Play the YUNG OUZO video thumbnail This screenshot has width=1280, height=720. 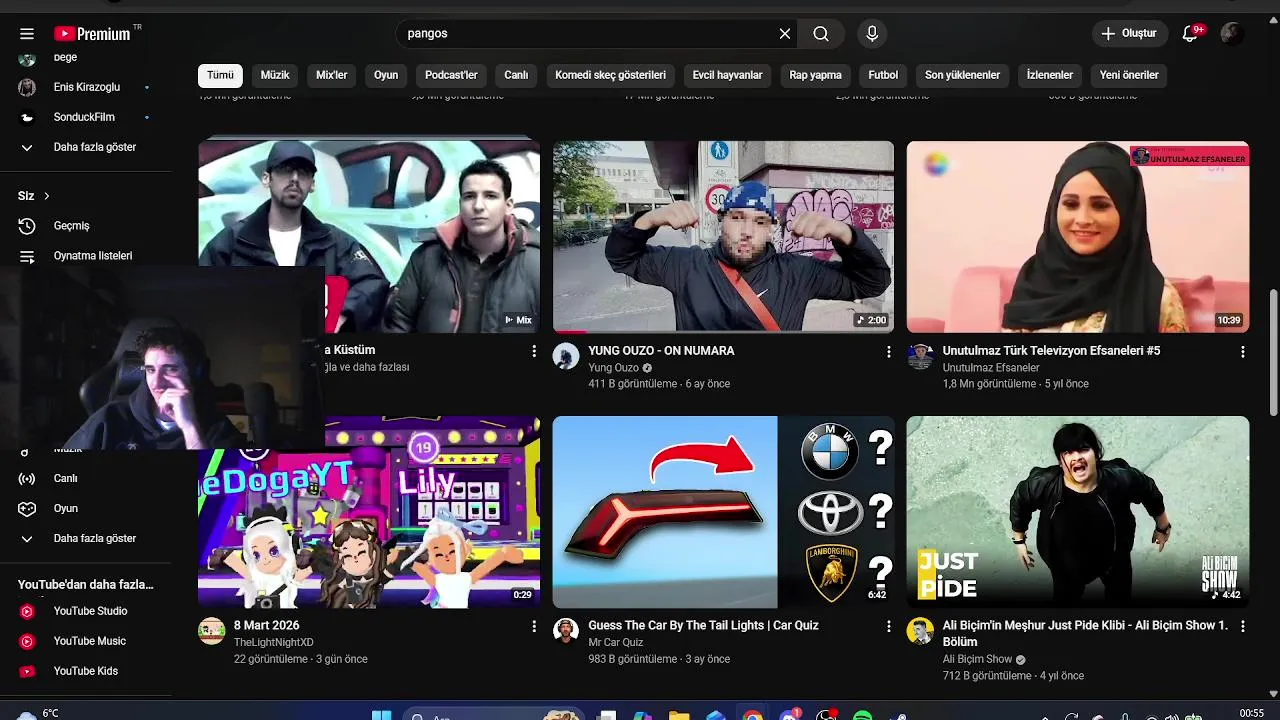pos(723,237)
